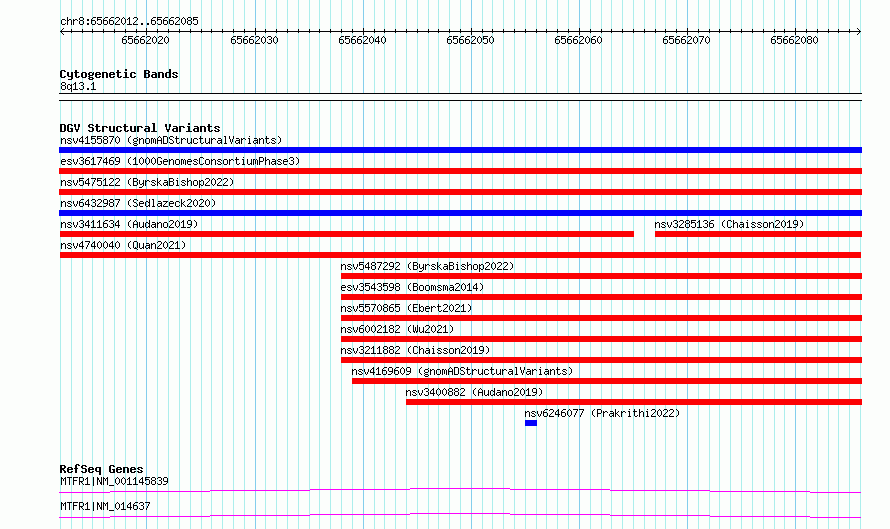Viewport: 890px width, 529px height.
Task: Click the red bar for esv3617469
Action: pos(460,171)
